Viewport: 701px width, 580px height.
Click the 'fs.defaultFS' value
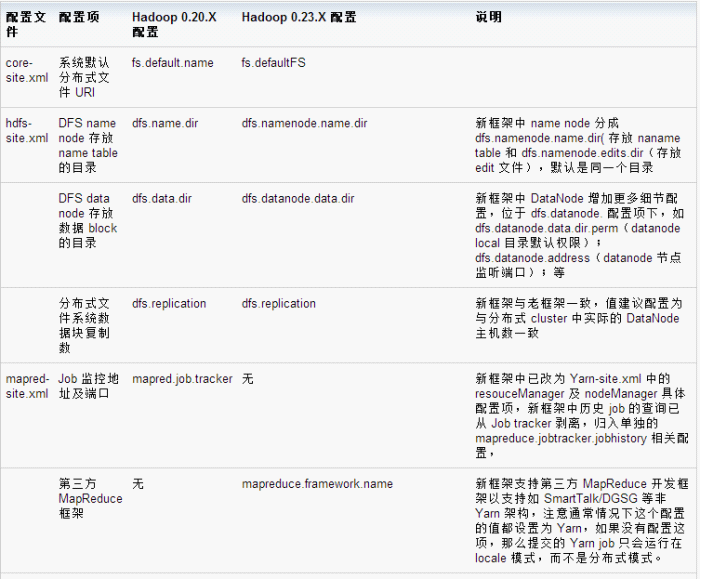(x=274, y=63)
